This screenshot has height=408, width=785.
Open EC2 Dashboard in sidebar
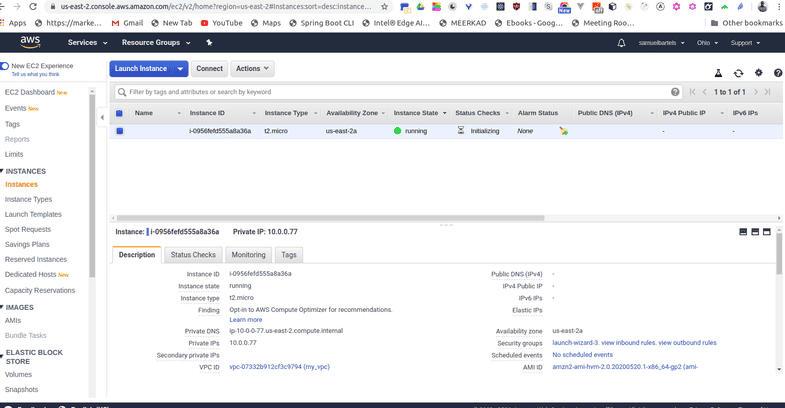[30, 92]
